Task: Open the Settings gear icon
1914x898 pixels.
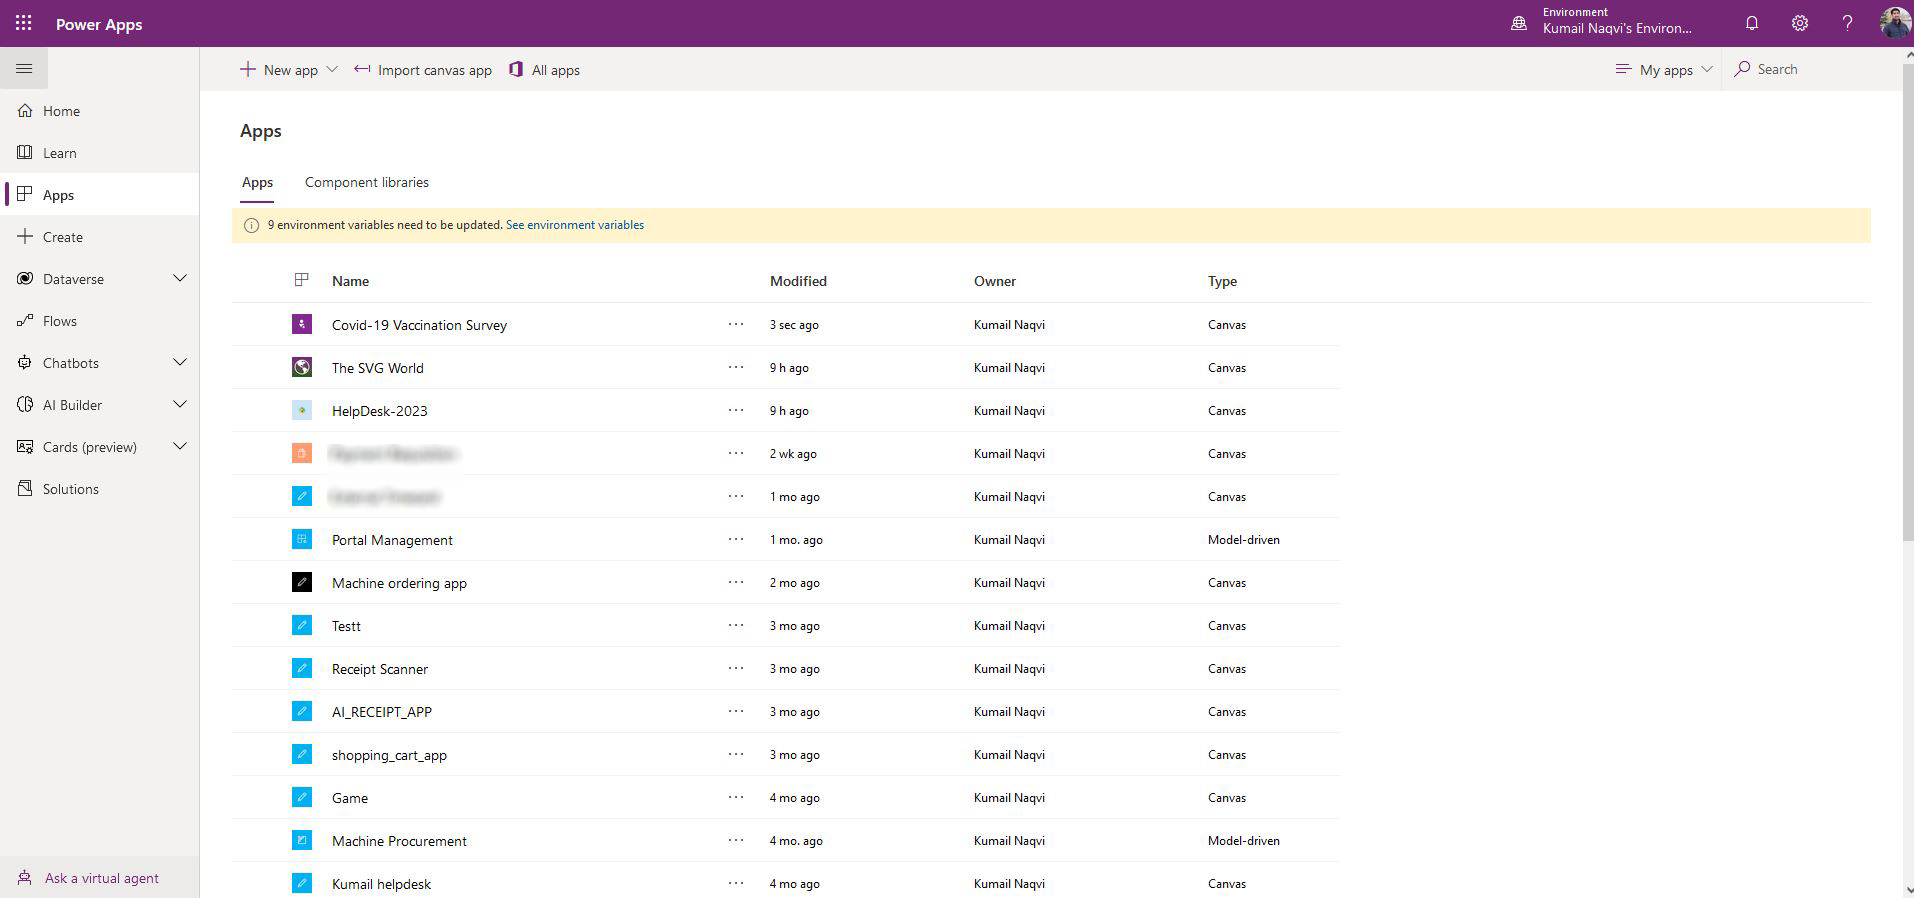Action: tap(1799, 23)
